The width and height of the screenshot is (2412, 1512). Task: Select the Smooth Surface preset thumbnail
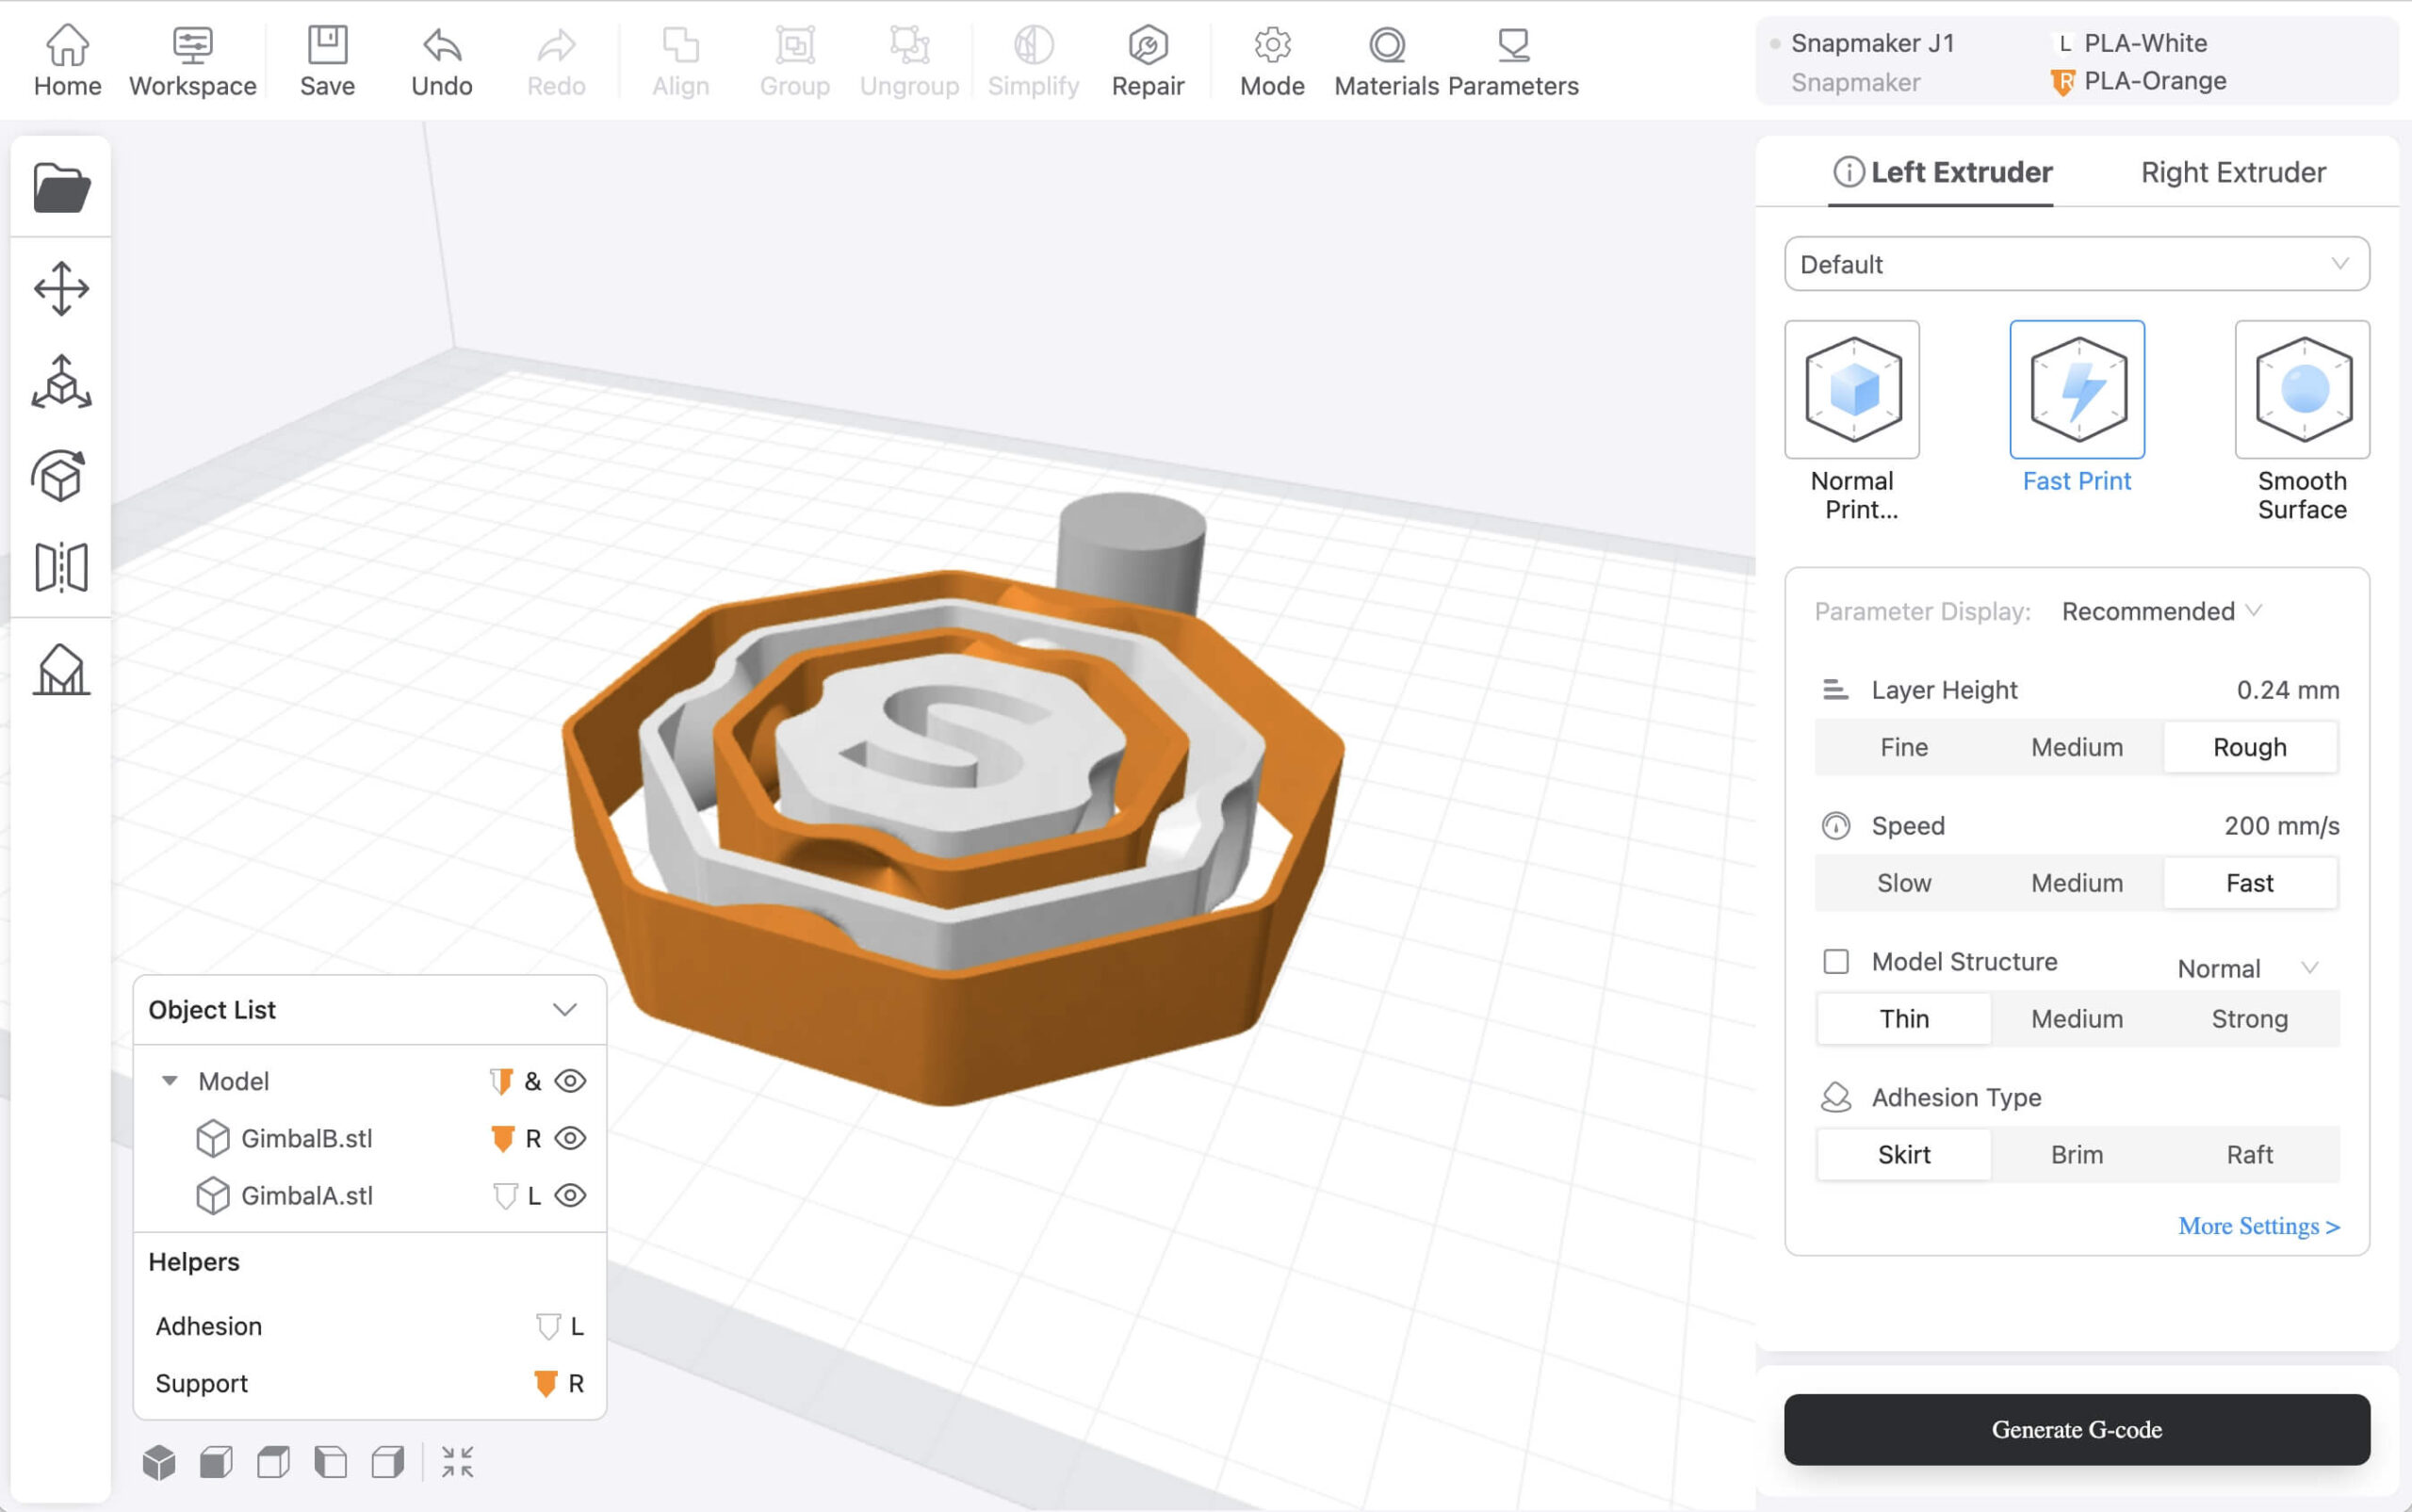[x=2301, y=390]
